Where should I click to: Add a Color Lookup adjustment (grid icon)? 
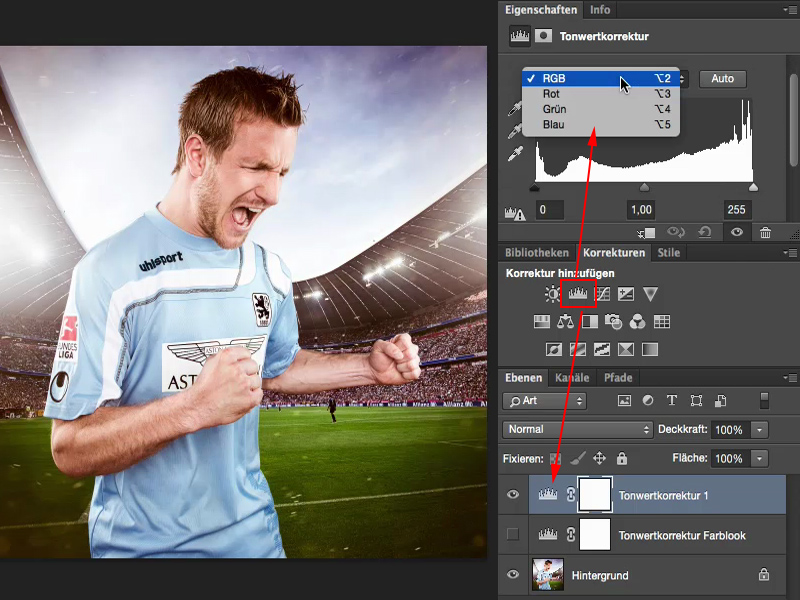[662, 321]
